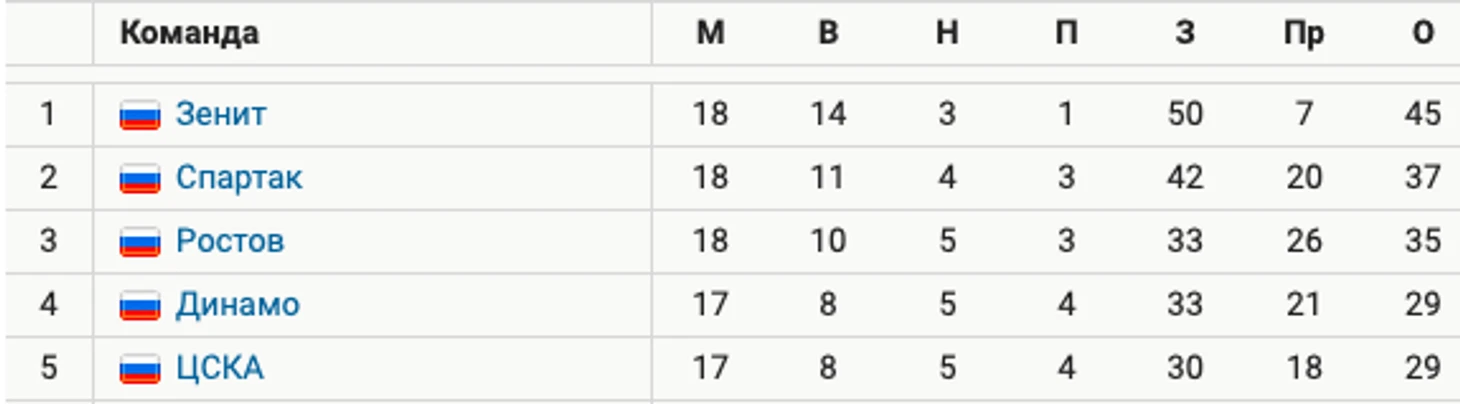Image resolution: width=1460 pixels, height=404 pixels.
Task: Open the Спартак team link
Action: pyautogui.click(x=239, y=178)
